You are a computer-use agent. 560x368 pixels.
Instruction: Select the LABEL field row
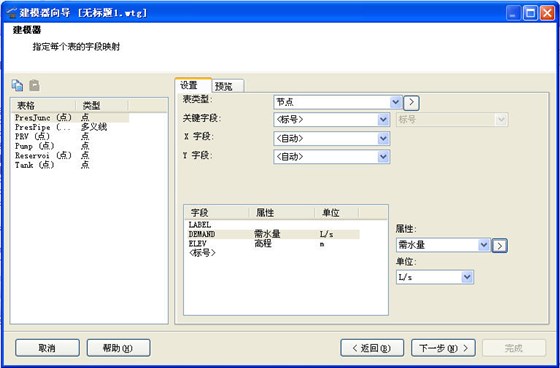tap(273, 225)
